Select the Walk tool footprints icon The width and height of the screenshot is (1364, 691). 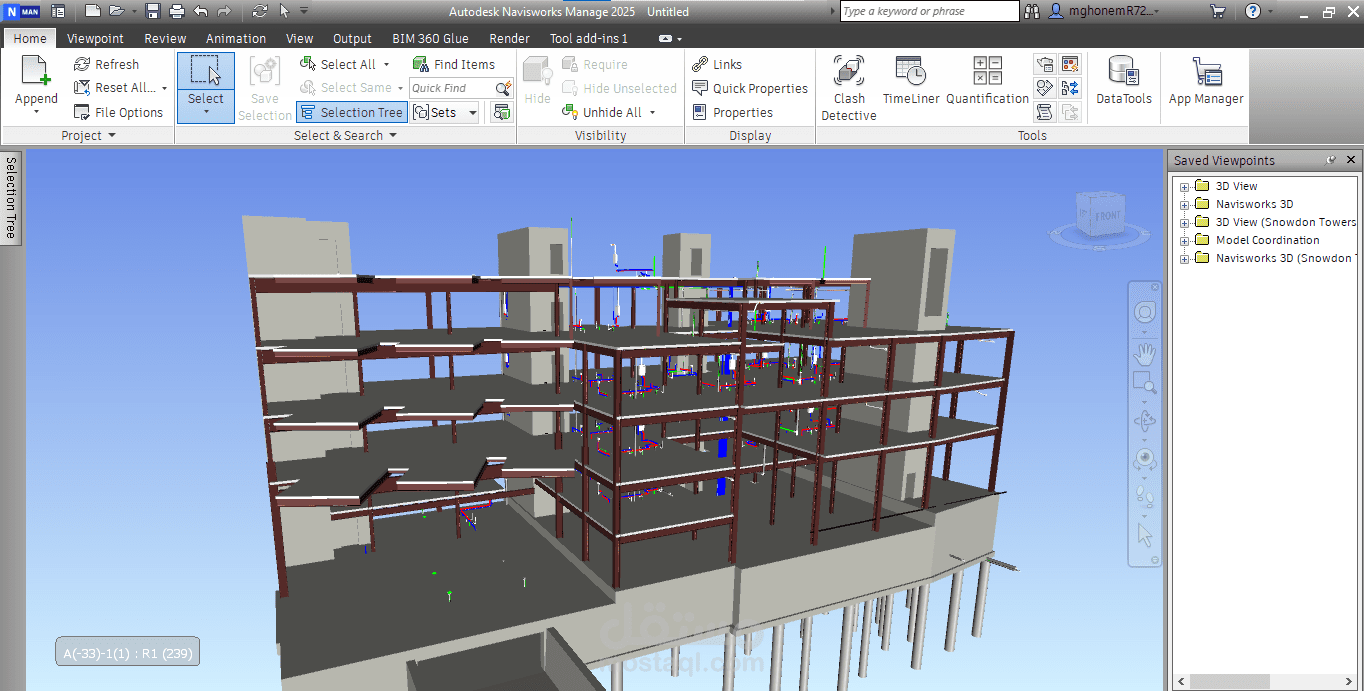(x=1145, y=497)
